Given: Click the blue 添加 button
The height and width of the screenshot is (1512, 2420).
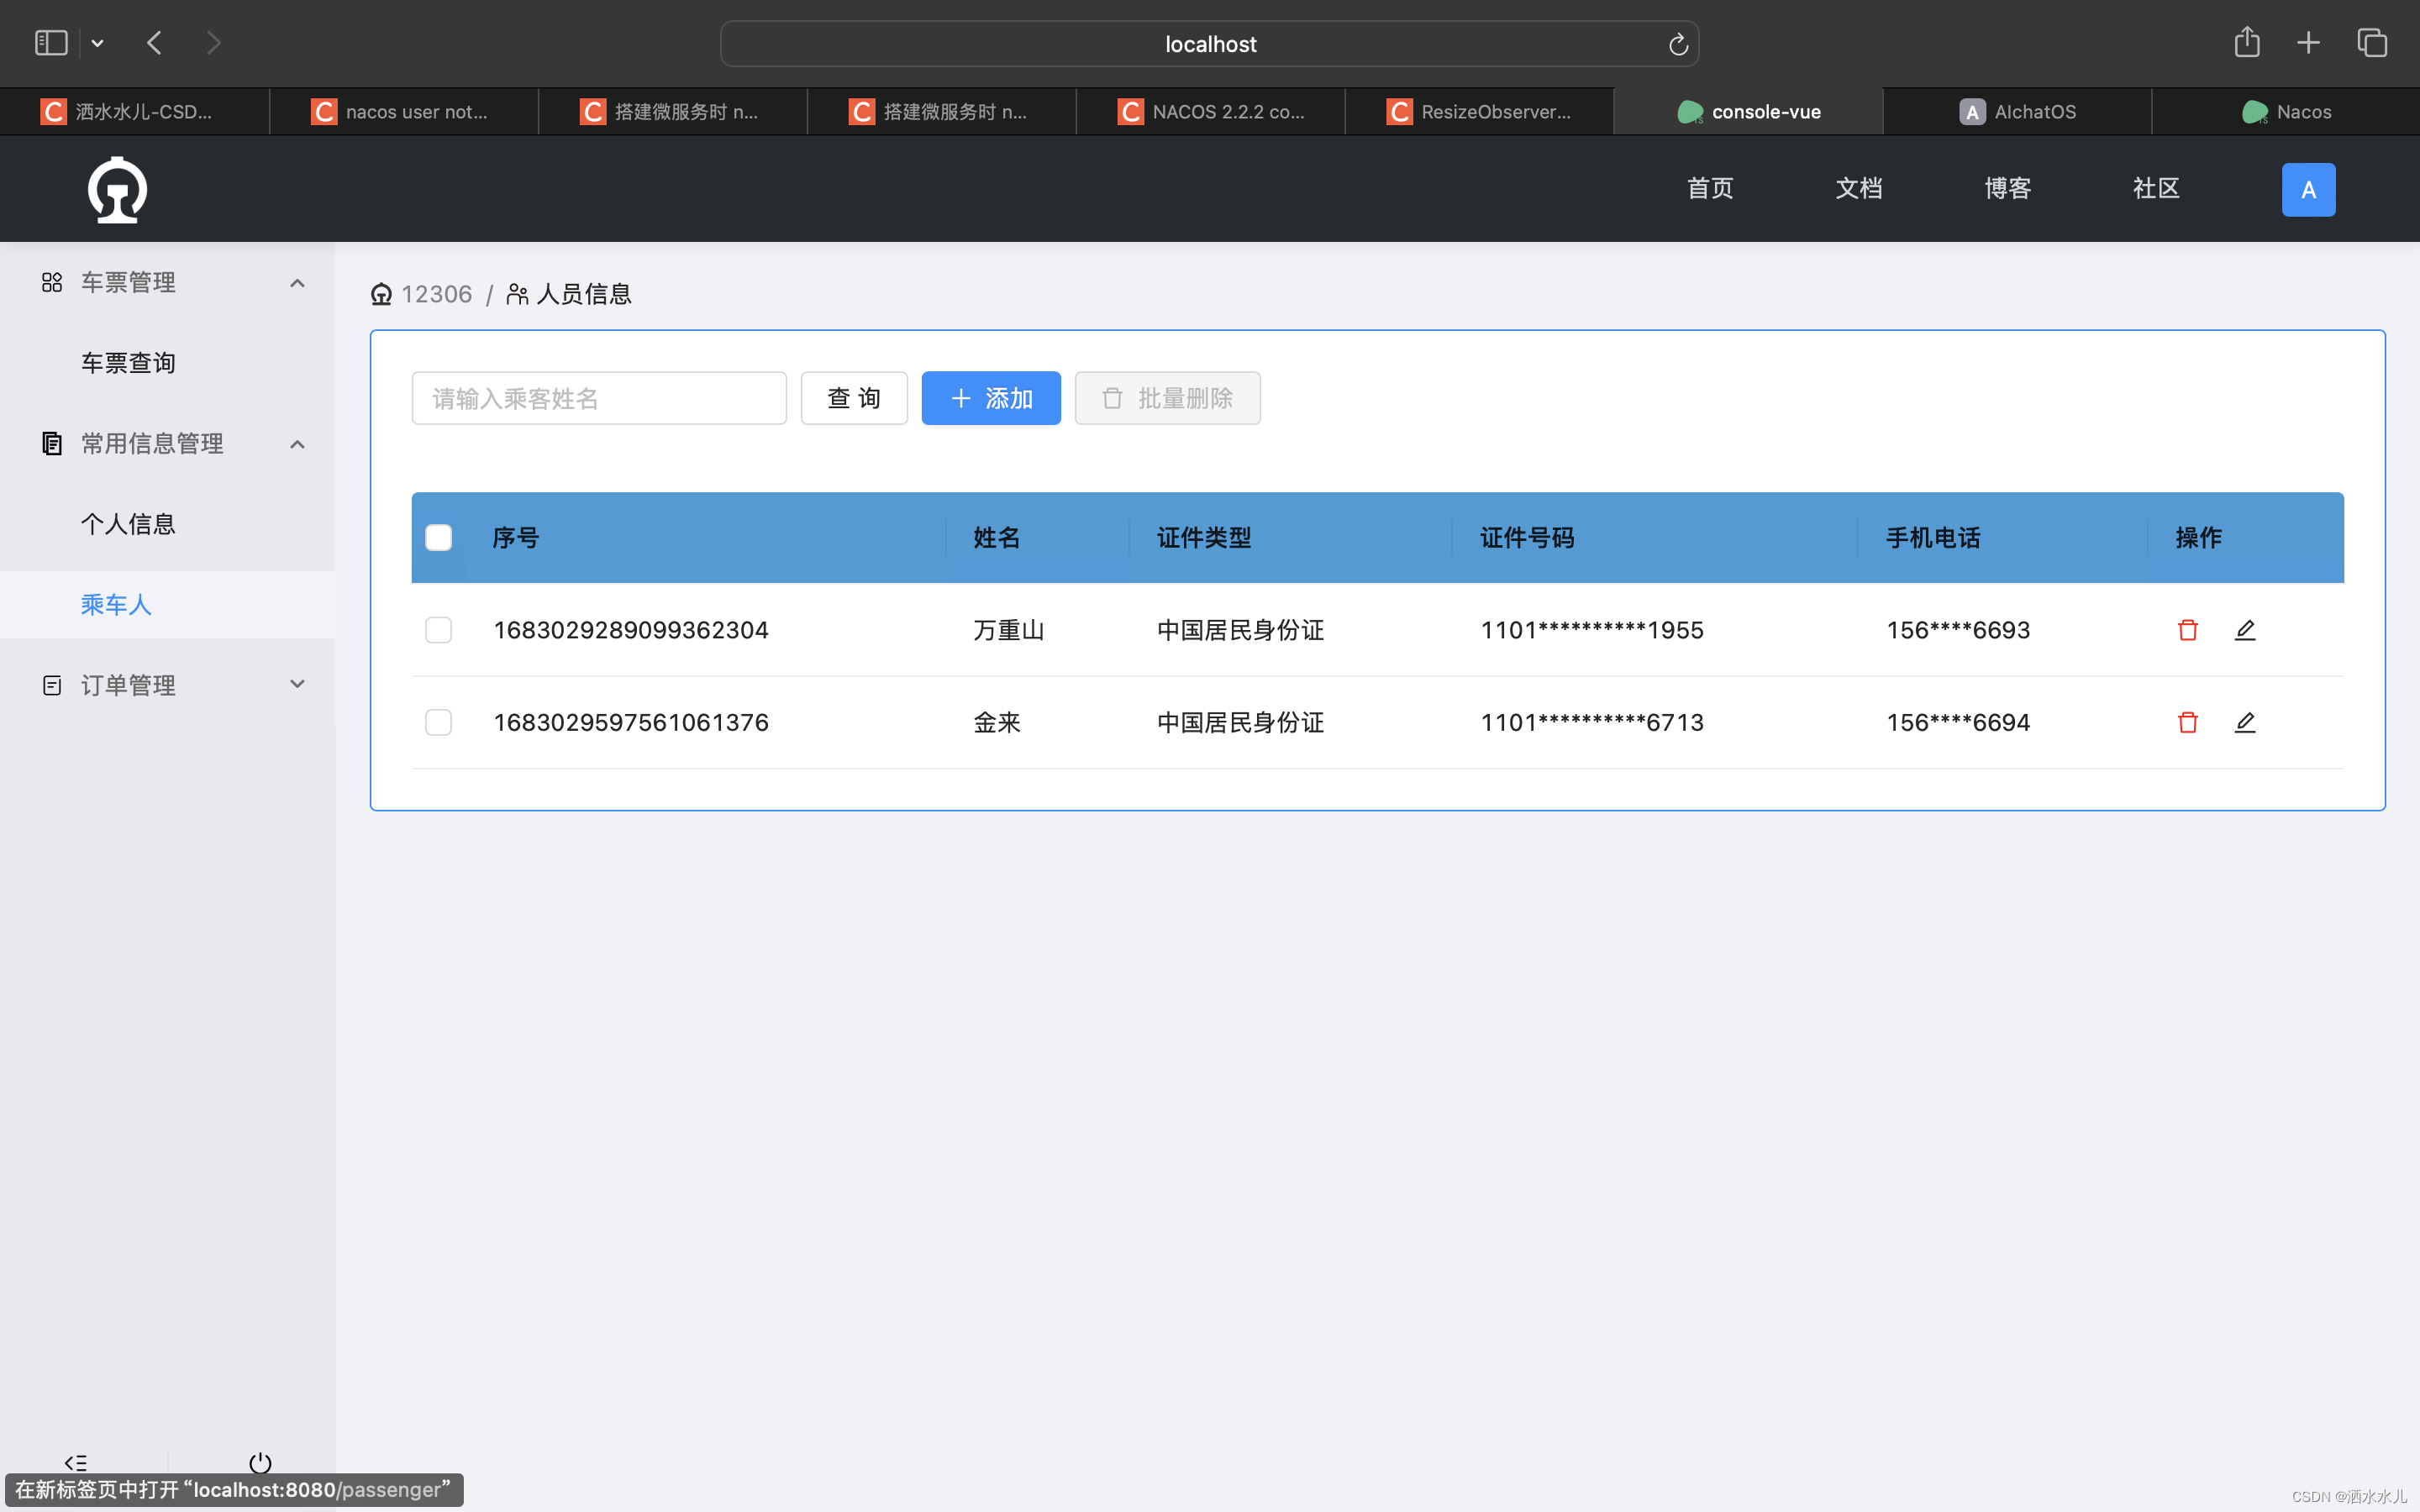Looking at the screenshot, I should pyautogui.click(x=990, y=398).
